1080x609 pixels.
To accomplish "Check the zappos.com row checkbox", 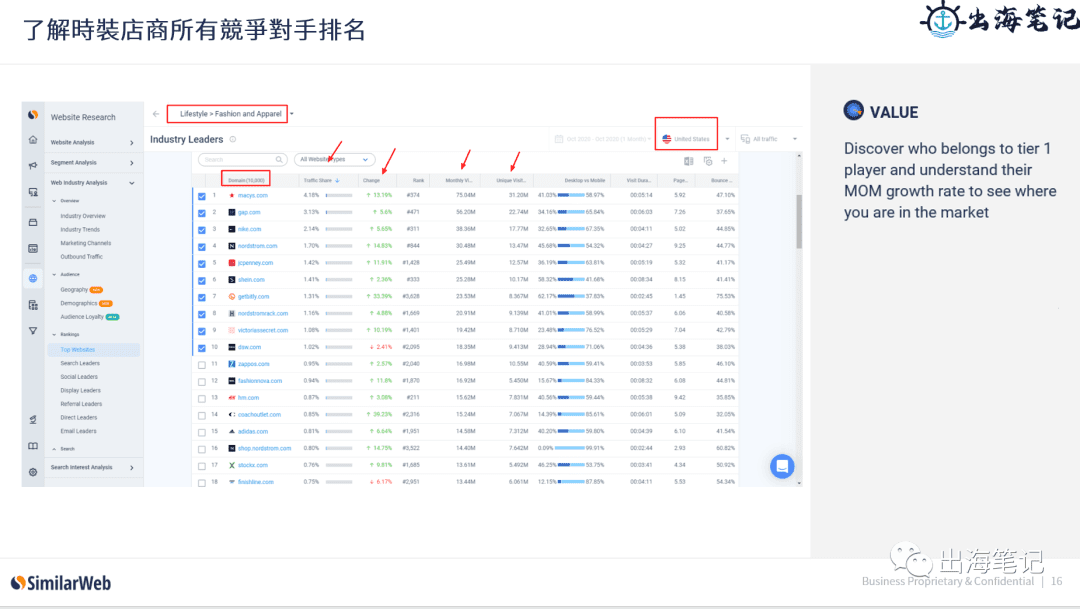I will [202, 364].
